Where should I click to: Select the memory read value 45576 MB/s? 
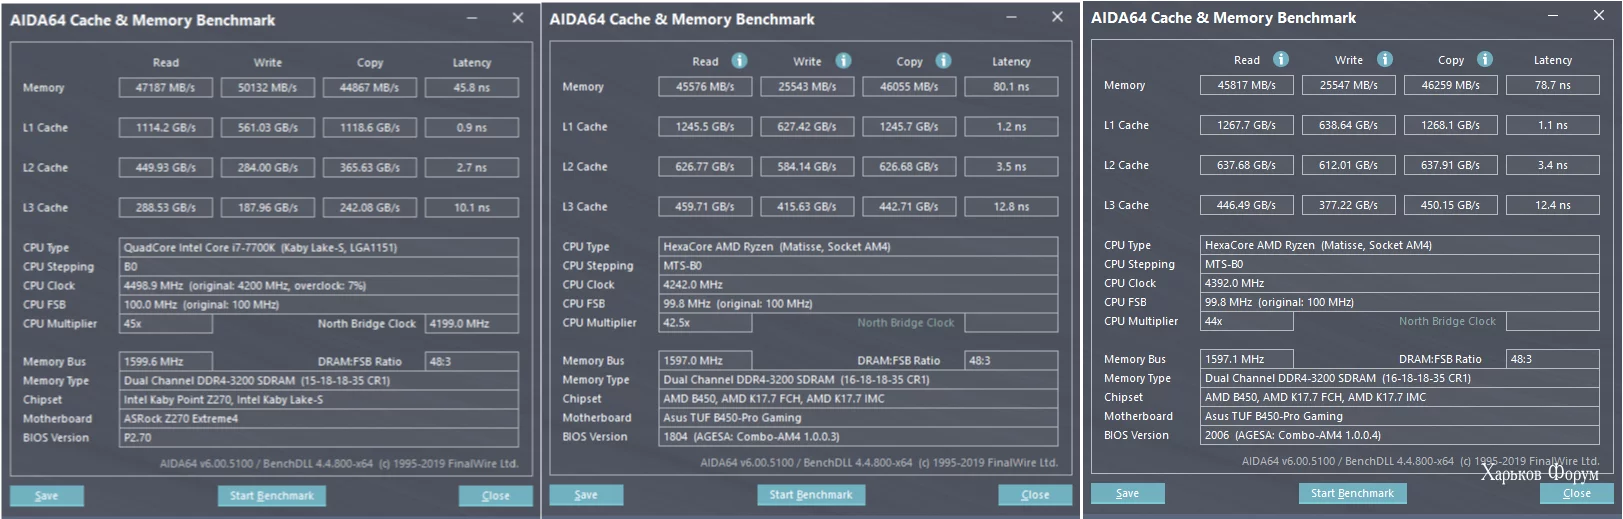[x=705, y=87]
